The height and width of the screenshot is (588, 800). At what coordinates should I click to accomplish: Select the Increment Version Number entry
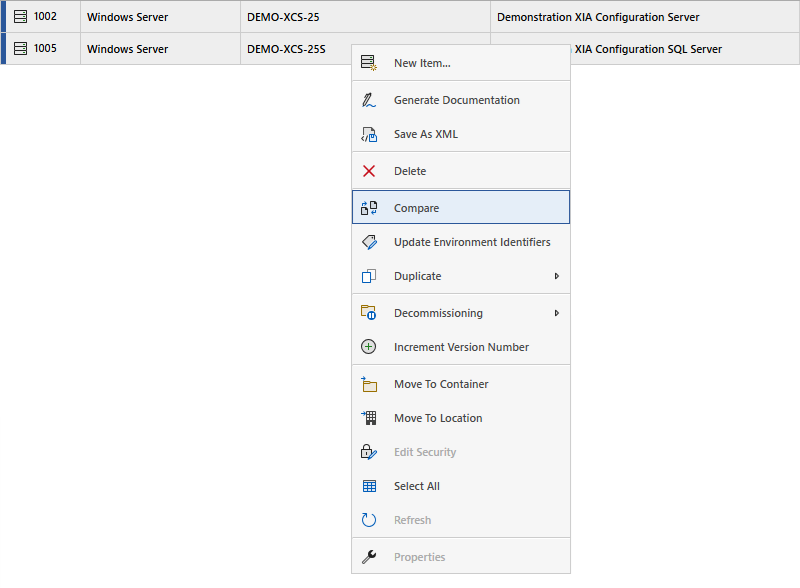461,347
